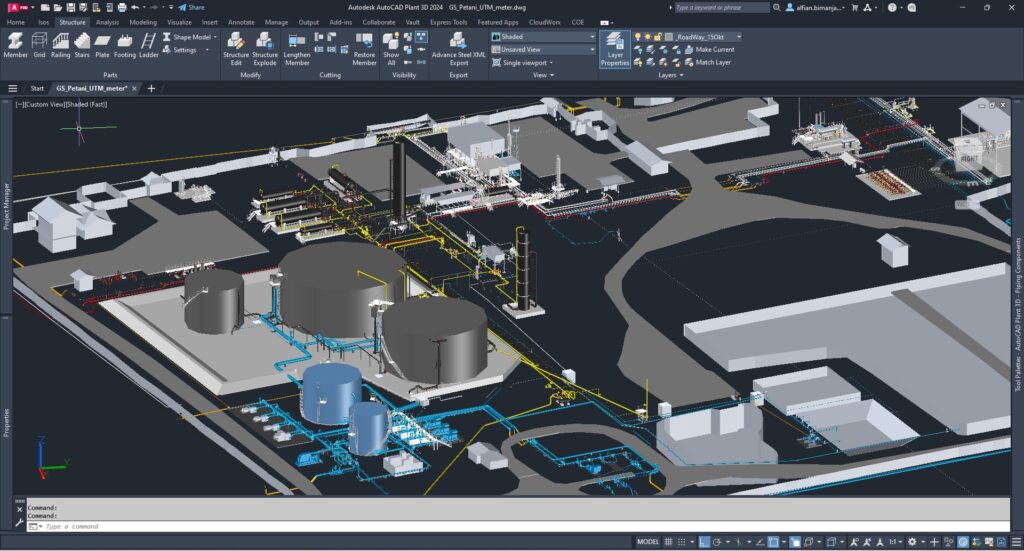The image size is (1024, 551).
Task: Open status bar customization menu
Action: (1016, 542)
